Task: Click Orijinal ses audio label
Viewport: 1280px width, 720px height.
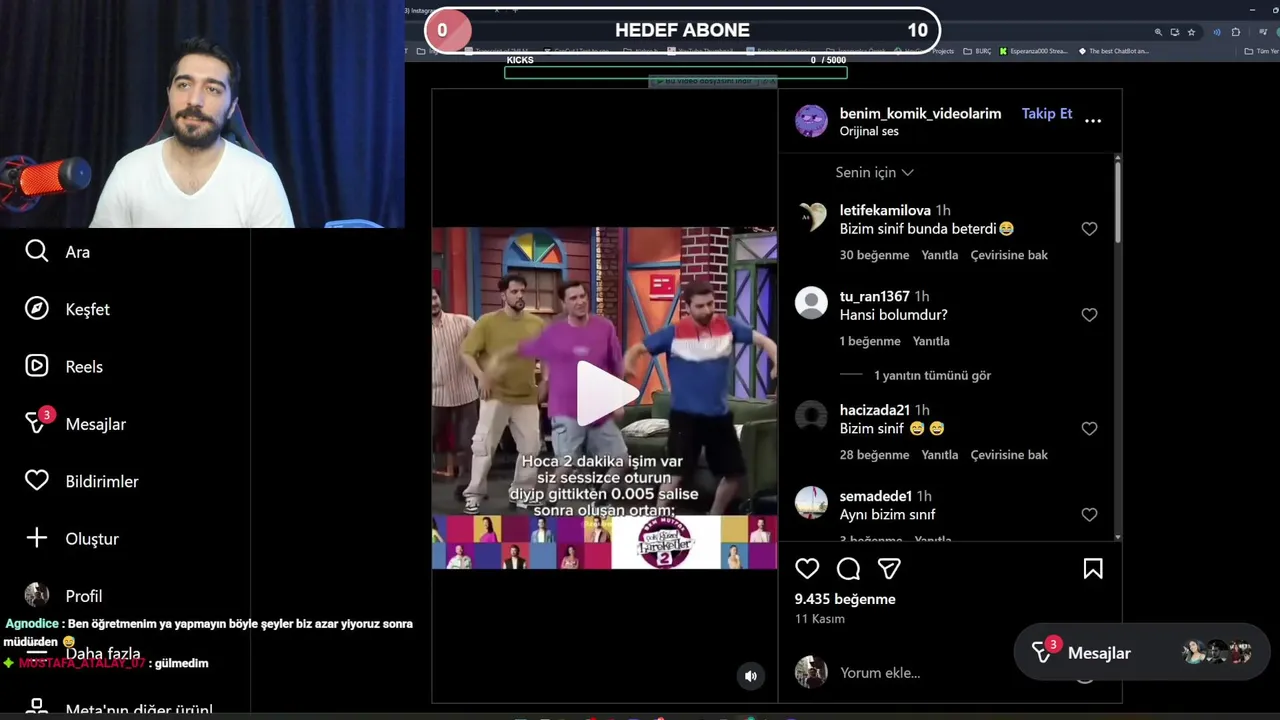Action: pyautogui.click(x=869, y=131)
